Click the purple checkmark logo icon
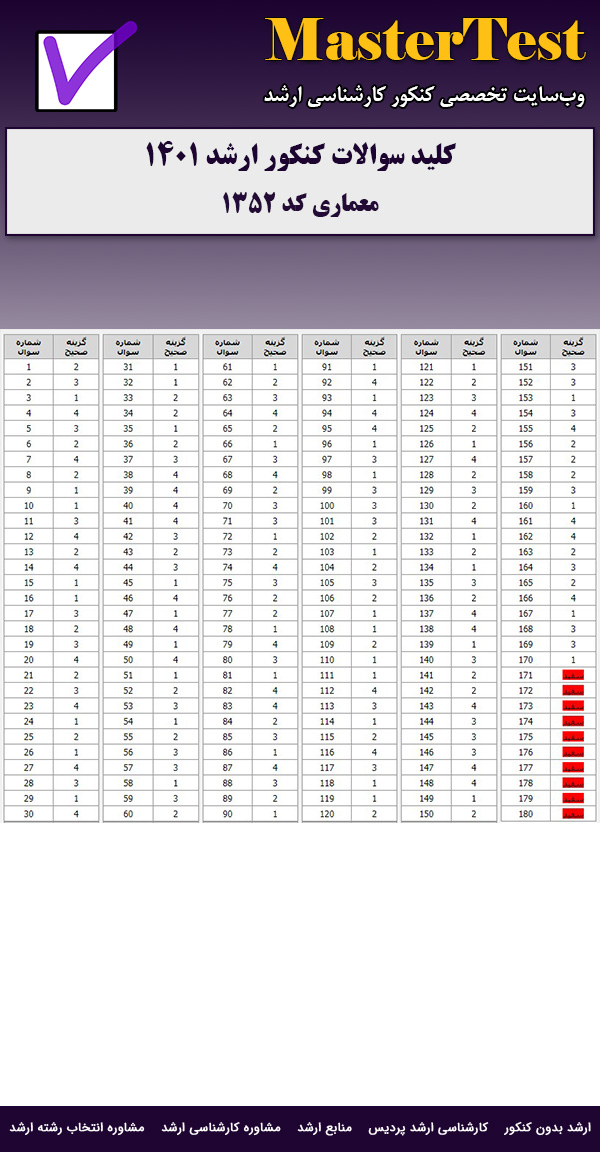The height and width of the screenshot is (1152, 600). click(x=86, y=68)
